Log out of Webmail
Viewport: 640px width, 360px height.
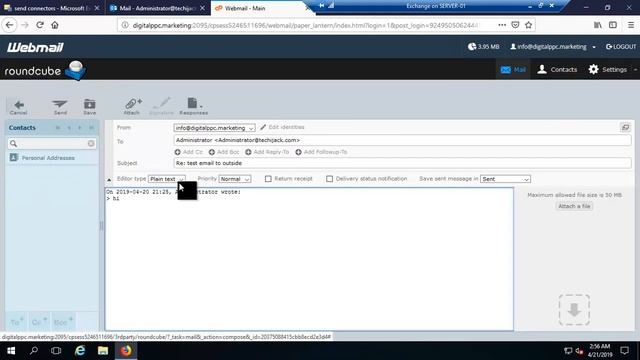tap(621, 47)
